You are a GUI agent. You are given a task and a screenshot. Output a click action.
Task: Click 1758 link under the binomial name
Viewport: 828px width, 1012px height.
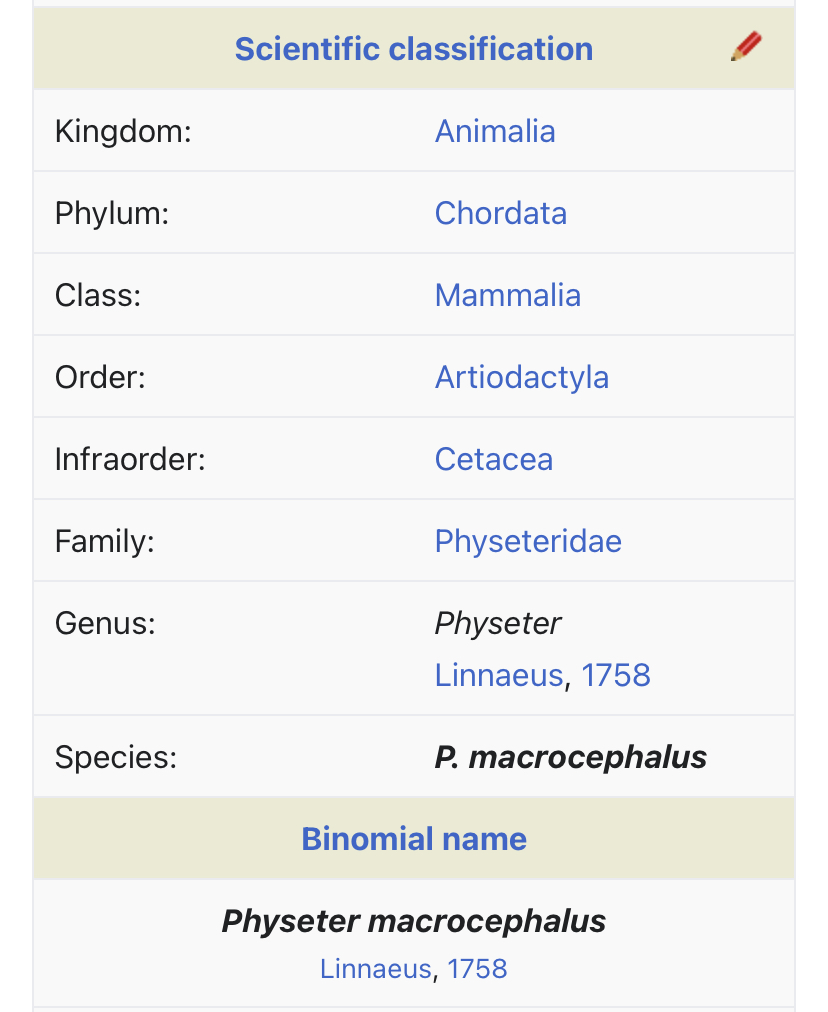pos(477,969)
